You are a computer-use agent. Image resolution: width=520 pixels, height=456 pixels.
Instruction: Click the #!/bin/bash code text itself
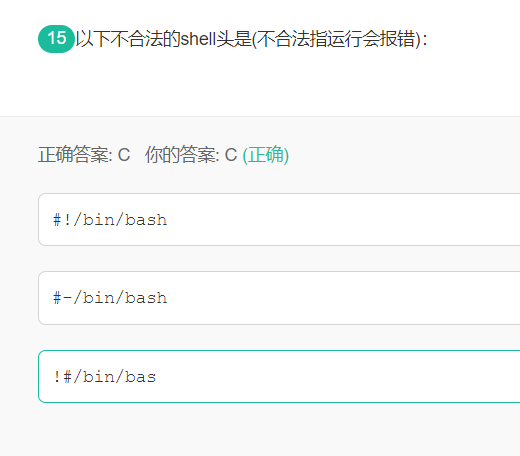click(110, 220)
